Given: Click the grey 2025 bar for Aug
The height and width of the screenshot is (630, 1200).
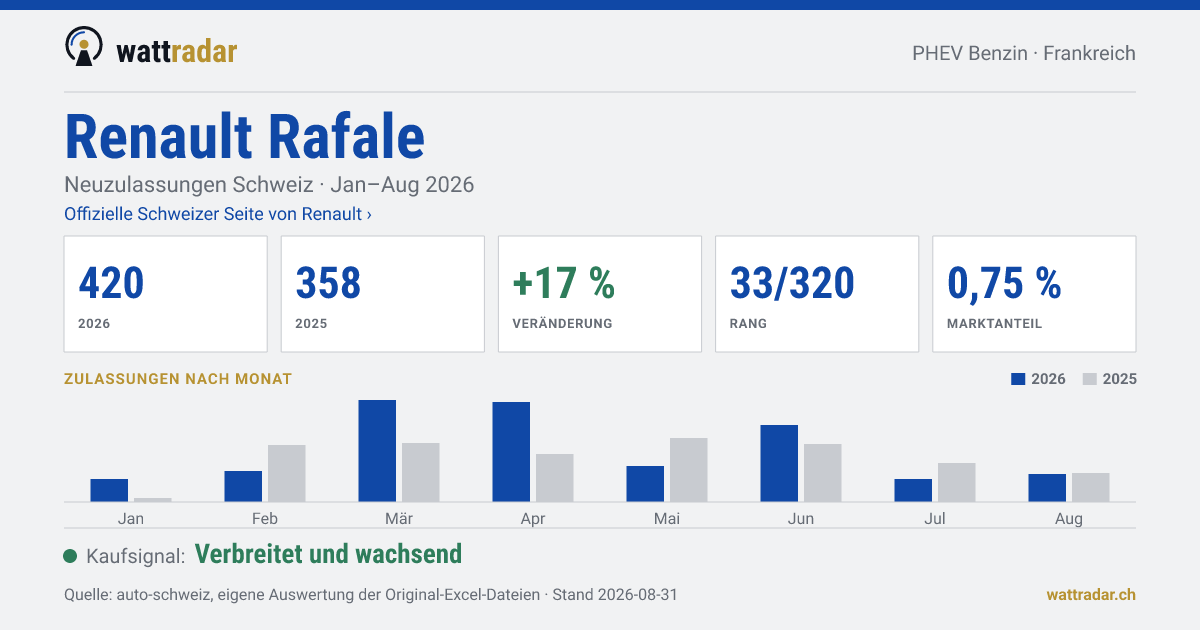Looking at the screenshot, I should [x=1091, y=487].
